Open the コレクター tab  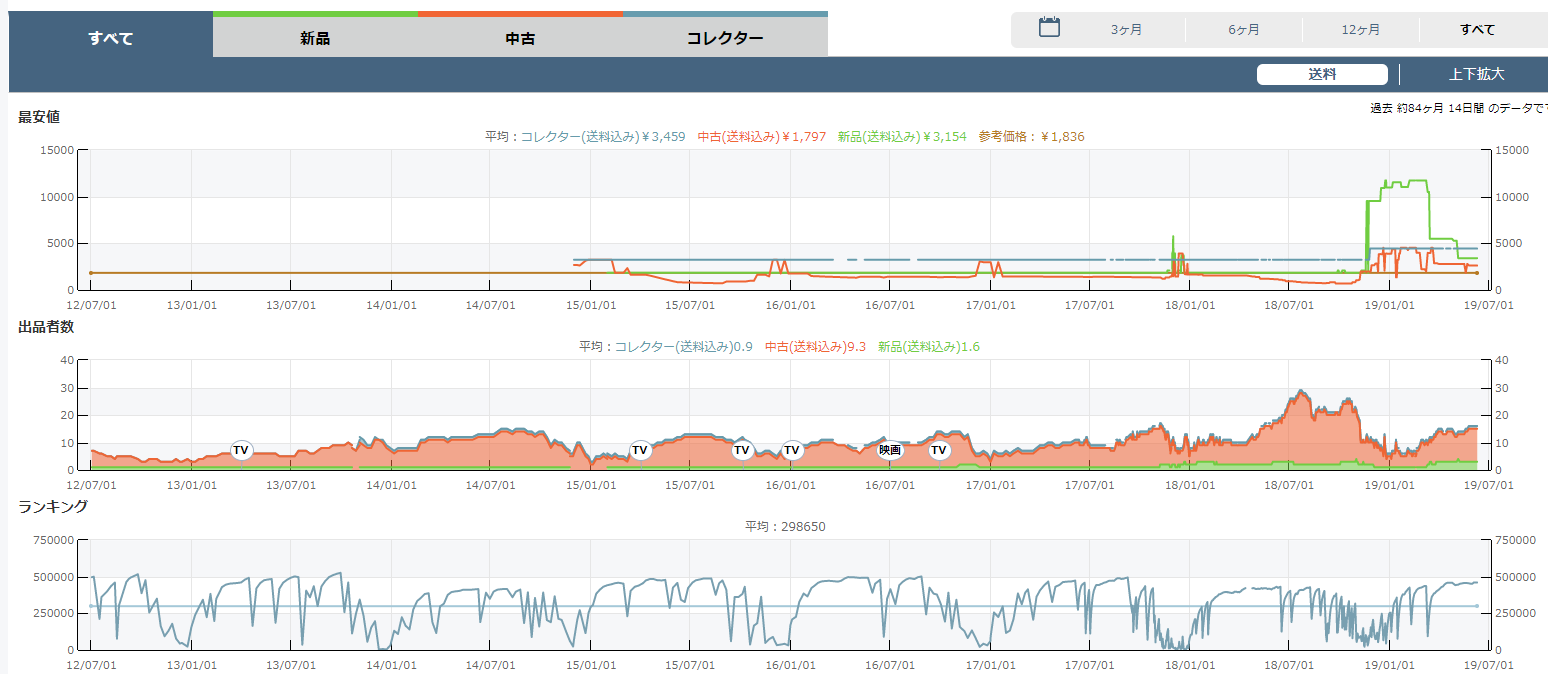tap(725, 39)
